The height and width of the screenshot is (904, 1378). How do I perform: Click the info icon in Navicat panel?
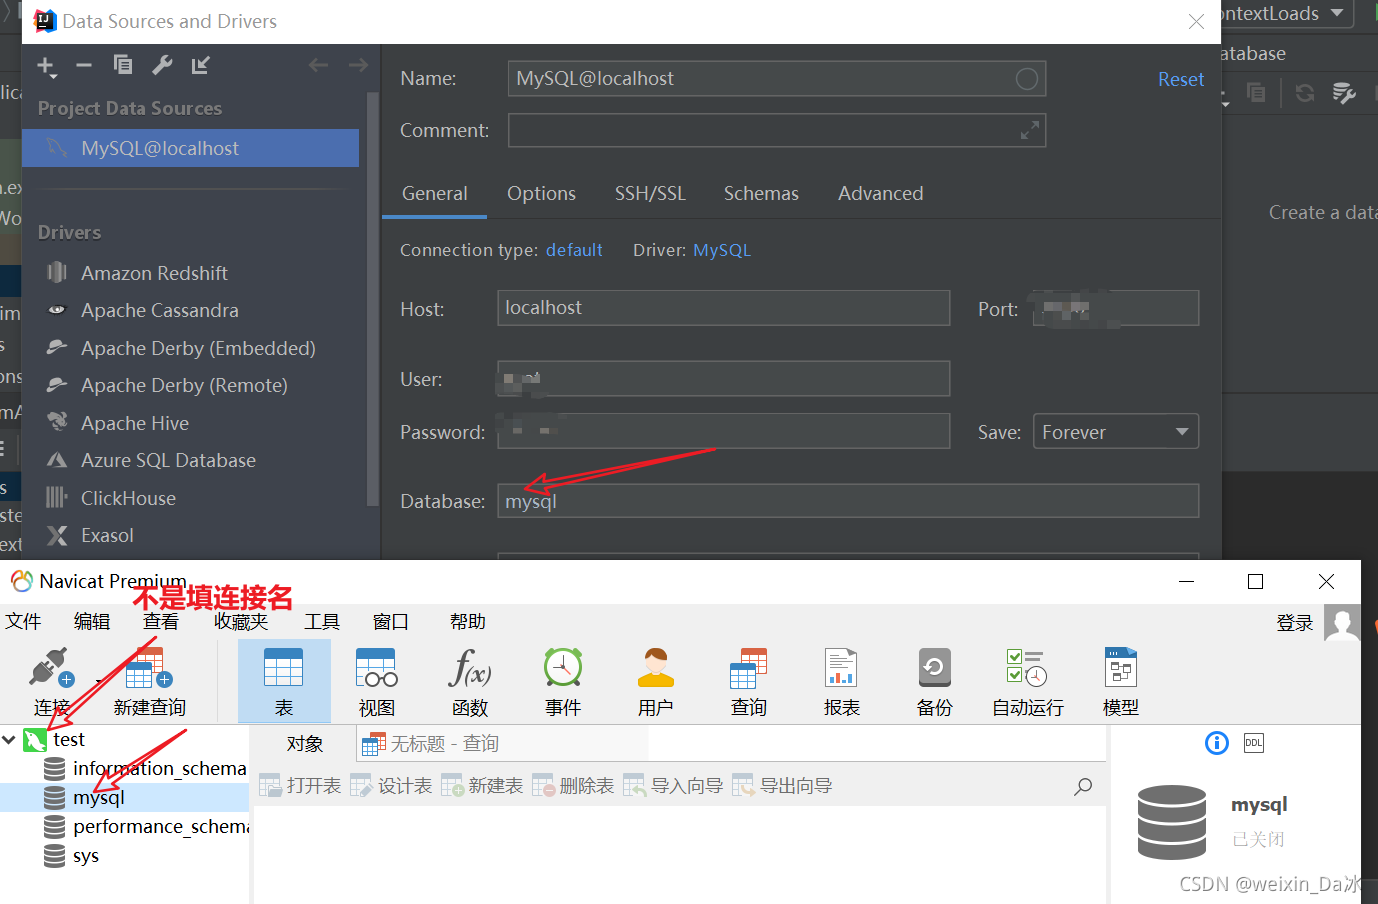(x=1217, y=743)
